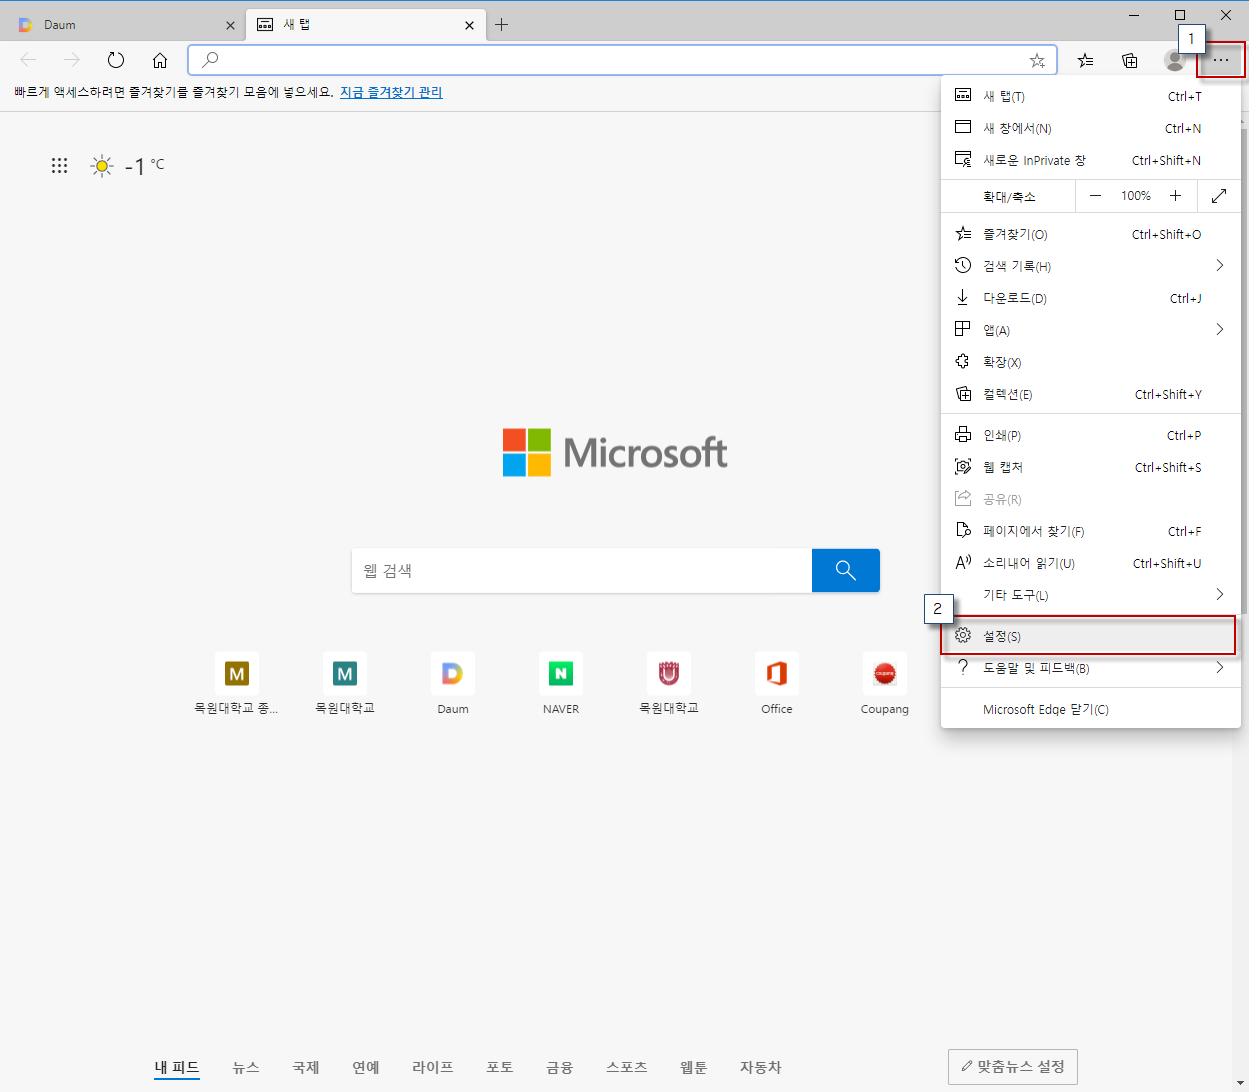Select 다운로드 menu entry
1249x1092 pixels.
[1014, 298]
